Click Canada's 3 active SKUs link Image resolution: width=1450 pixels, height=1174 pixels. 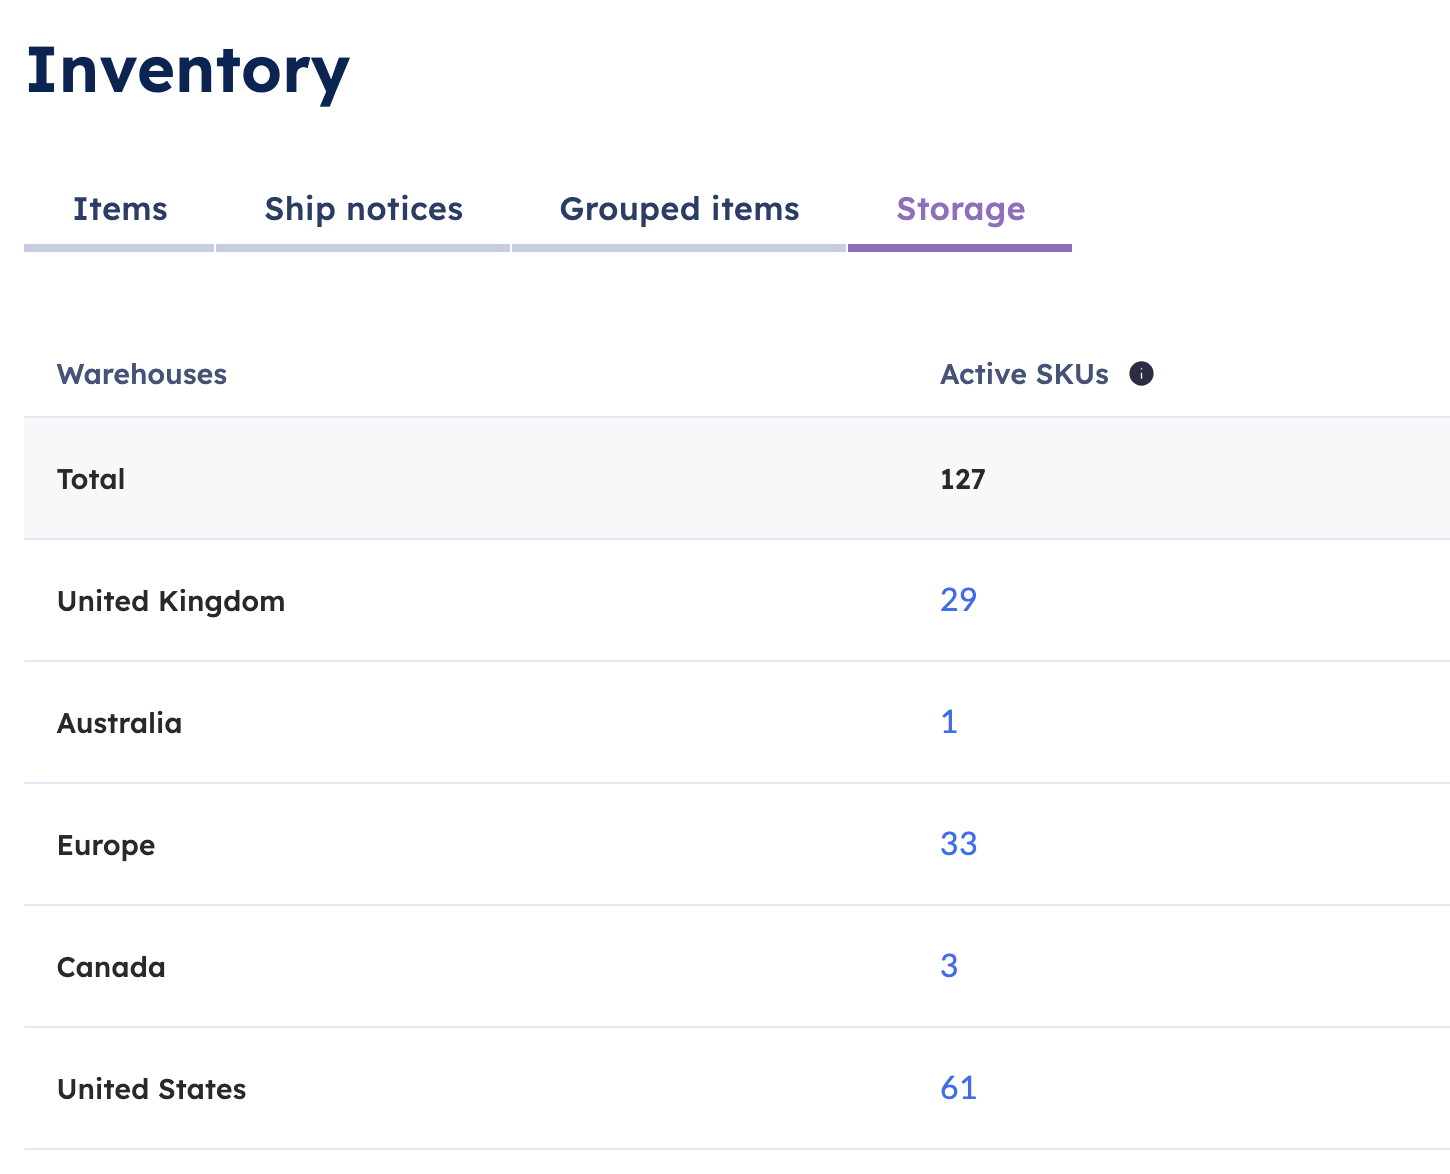click(949, 966)
